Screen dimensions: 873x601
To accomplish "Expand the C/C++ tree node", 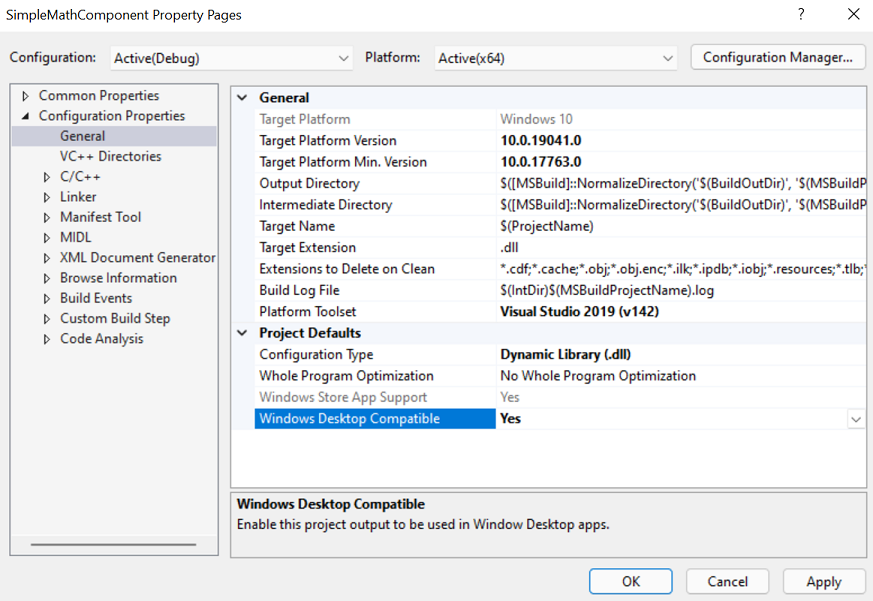I will (x=45, y=176).
